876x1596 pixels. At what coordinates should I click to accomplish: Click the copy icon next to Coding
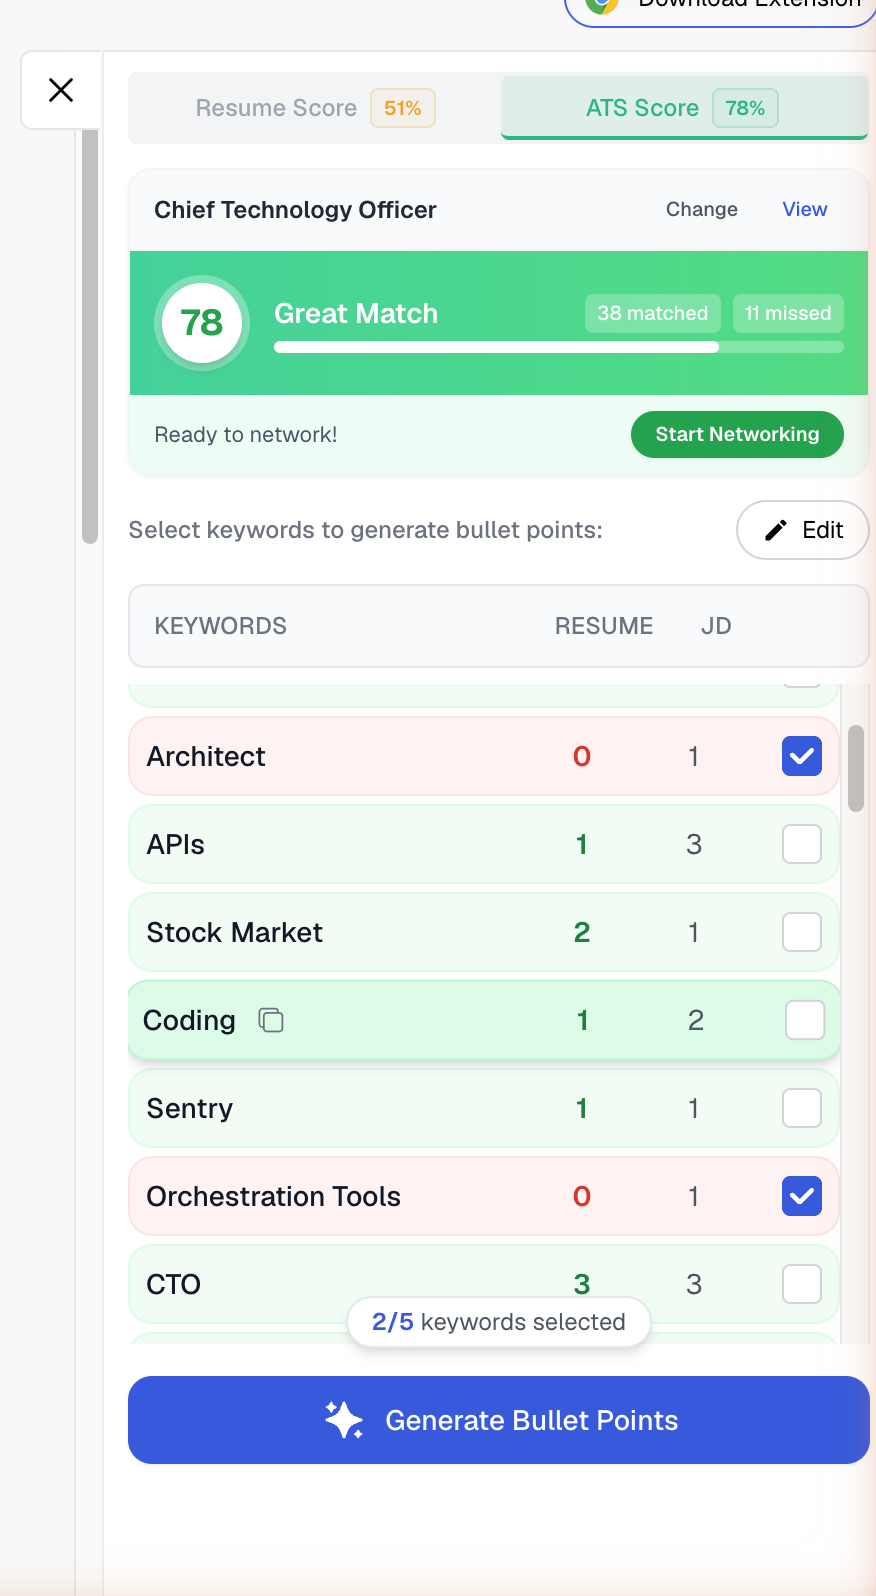(269, 1020)
